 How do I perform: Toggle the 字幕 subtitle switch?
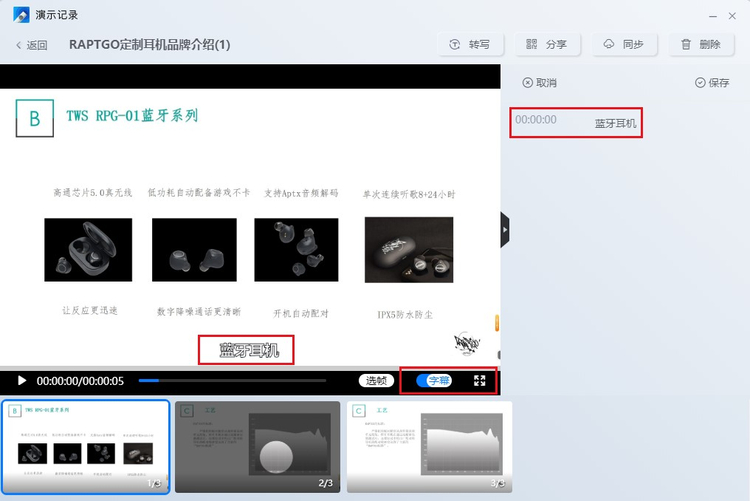coord(434,380)
